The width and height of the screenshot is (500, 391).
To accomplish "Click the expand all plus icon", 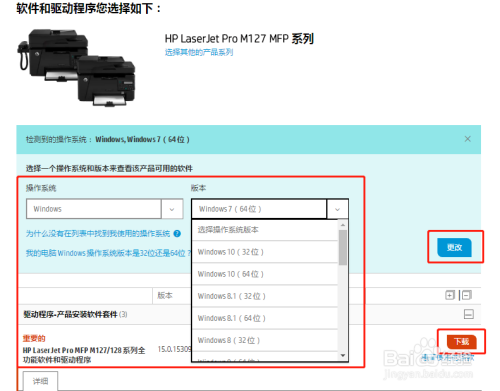I will 450,295.
